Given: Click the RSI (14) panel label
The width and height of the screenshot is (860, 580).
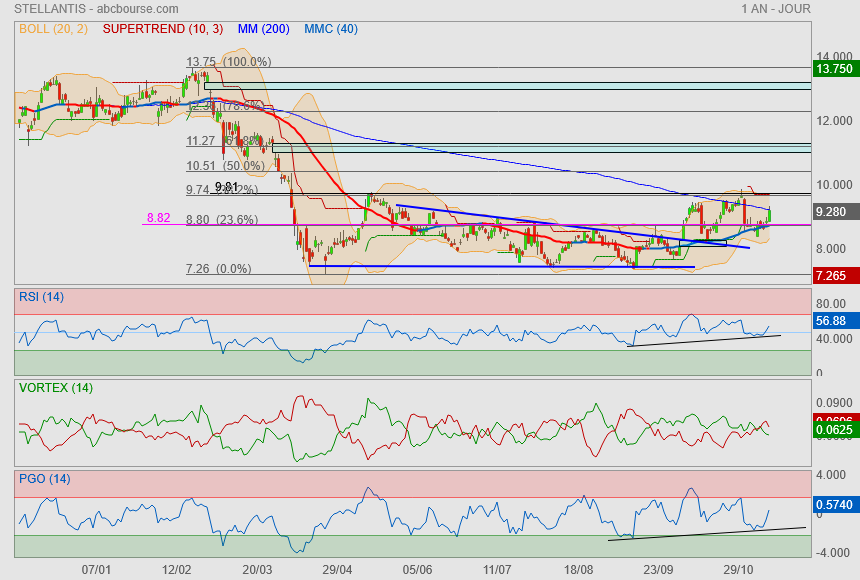Looking at the screenshot, I should [42, 296].
